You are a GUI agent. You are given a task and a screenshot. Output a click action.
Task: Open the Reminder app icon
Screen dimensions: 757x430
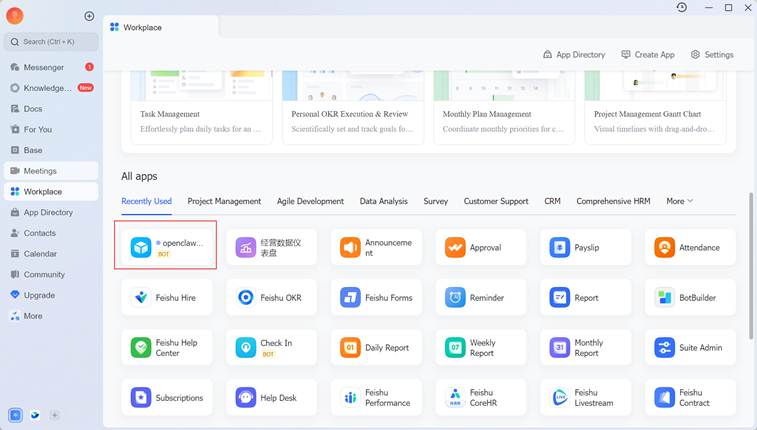click(455, 298)
